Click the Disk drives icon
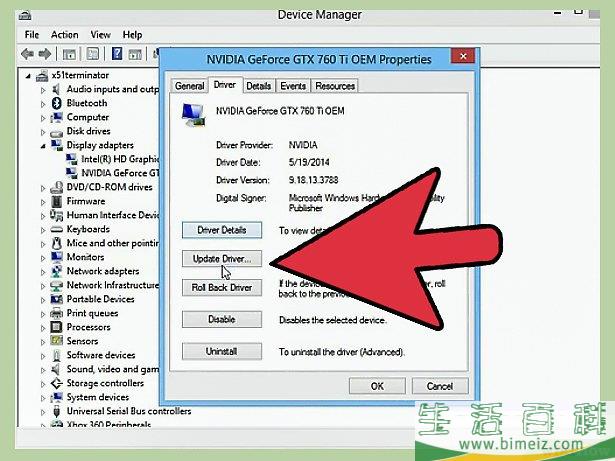Image resolution: width=615 pixels, height=461 pixels. (x=56, y=132)
